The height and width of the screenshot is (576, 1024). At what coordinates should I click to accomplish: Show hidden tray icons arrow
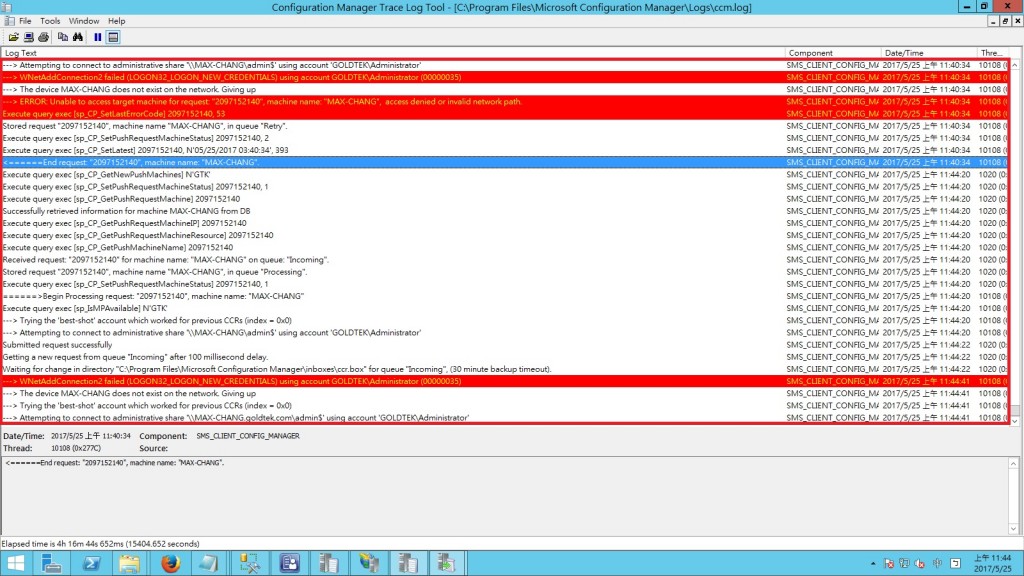coord(873,563)
